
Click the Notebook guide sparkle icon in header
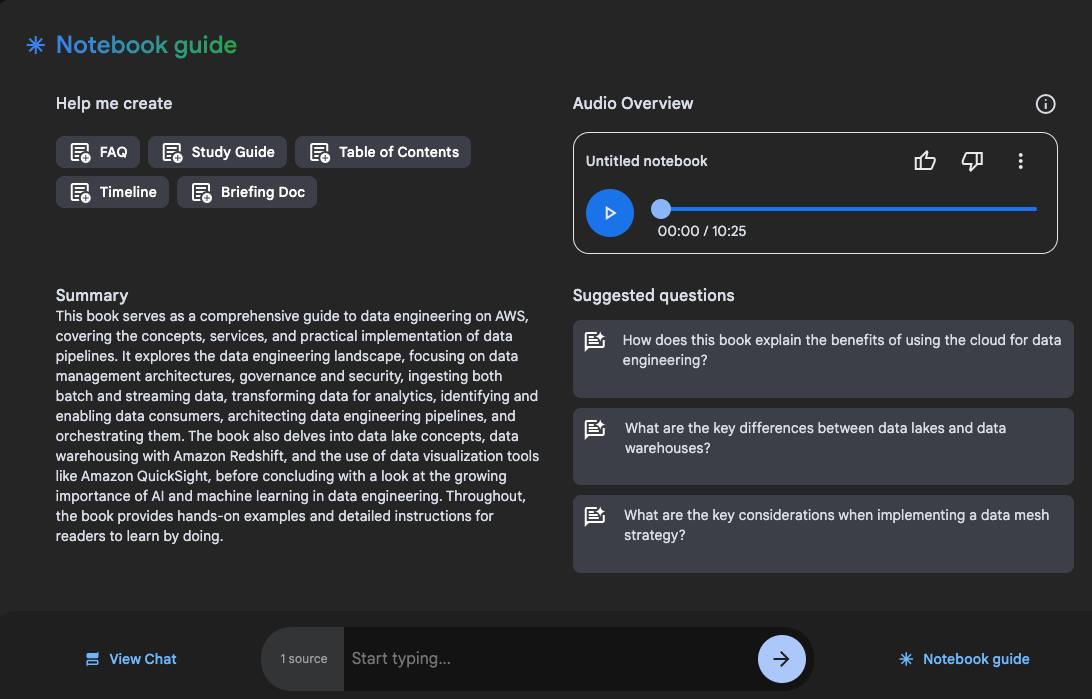coord(36,45)
